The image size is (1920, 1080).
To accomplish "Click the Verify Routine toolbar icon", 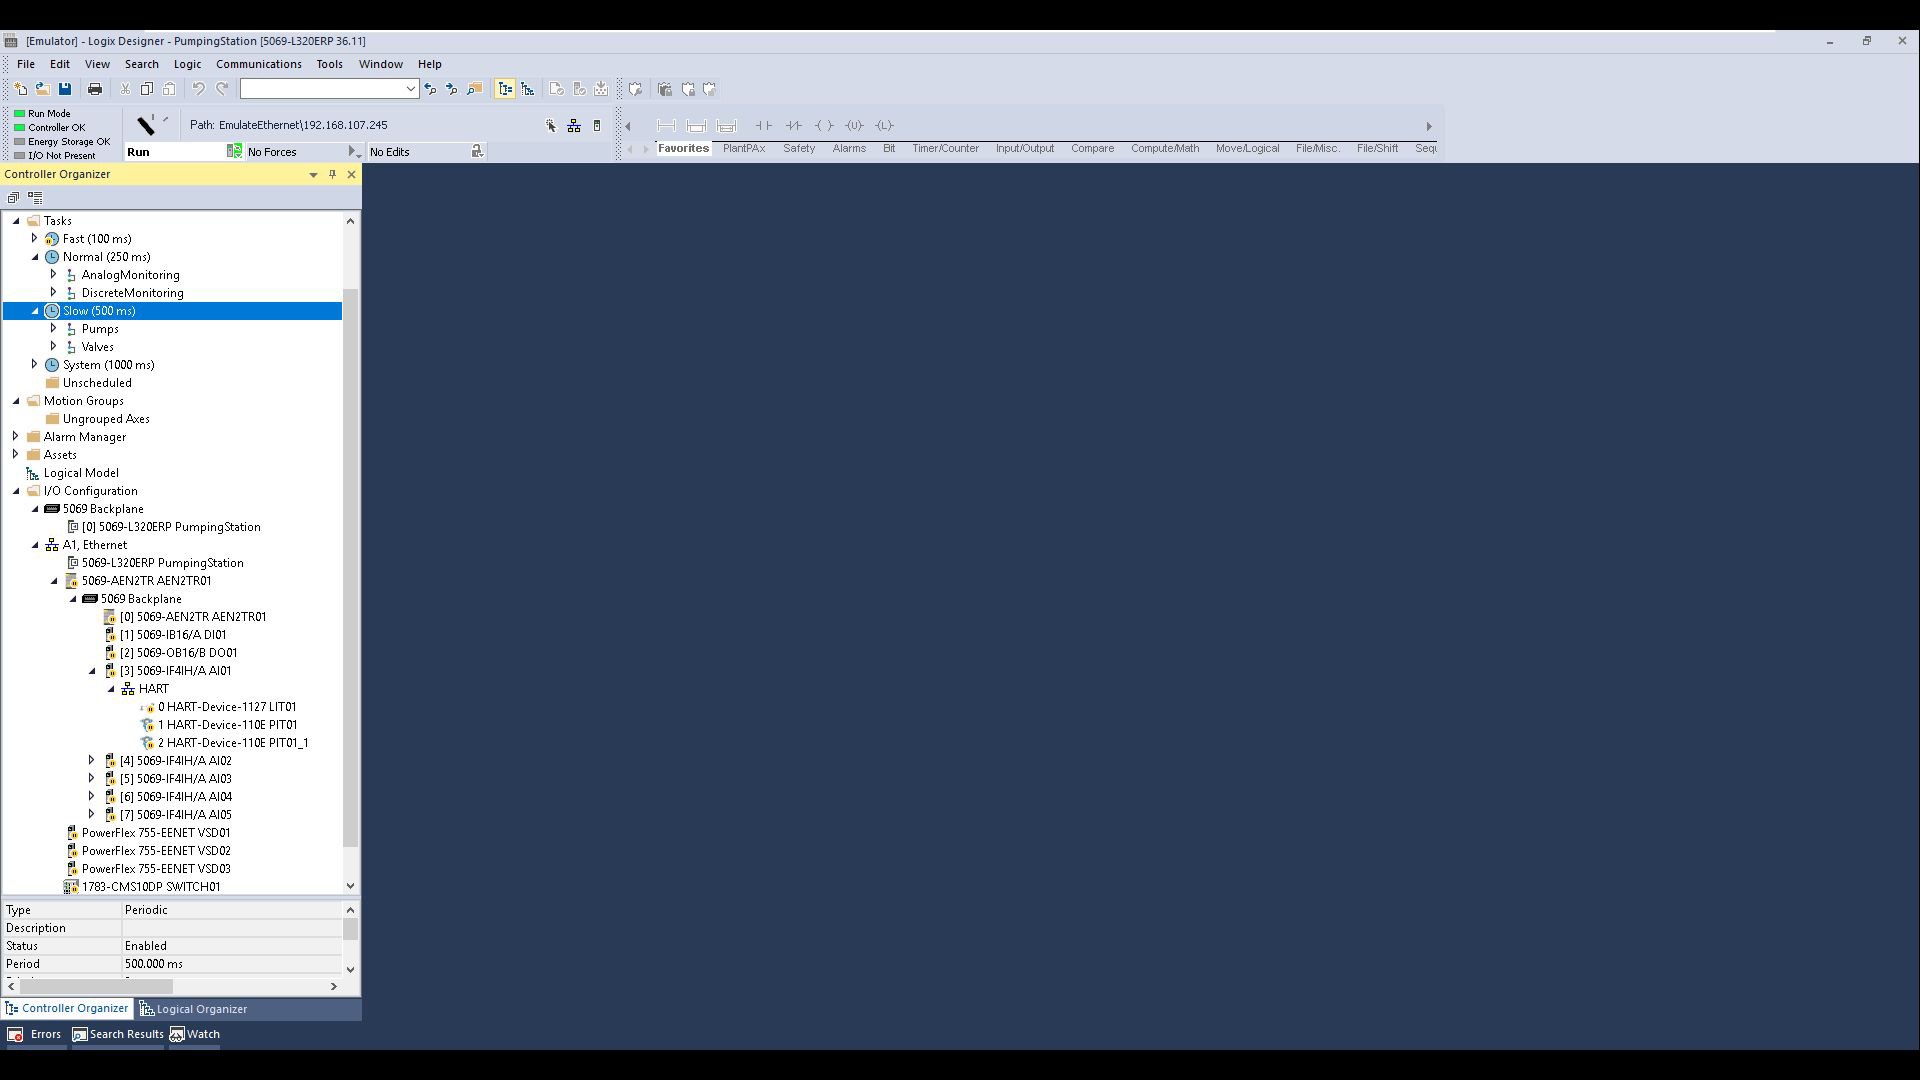I will (x=557, y=89).
